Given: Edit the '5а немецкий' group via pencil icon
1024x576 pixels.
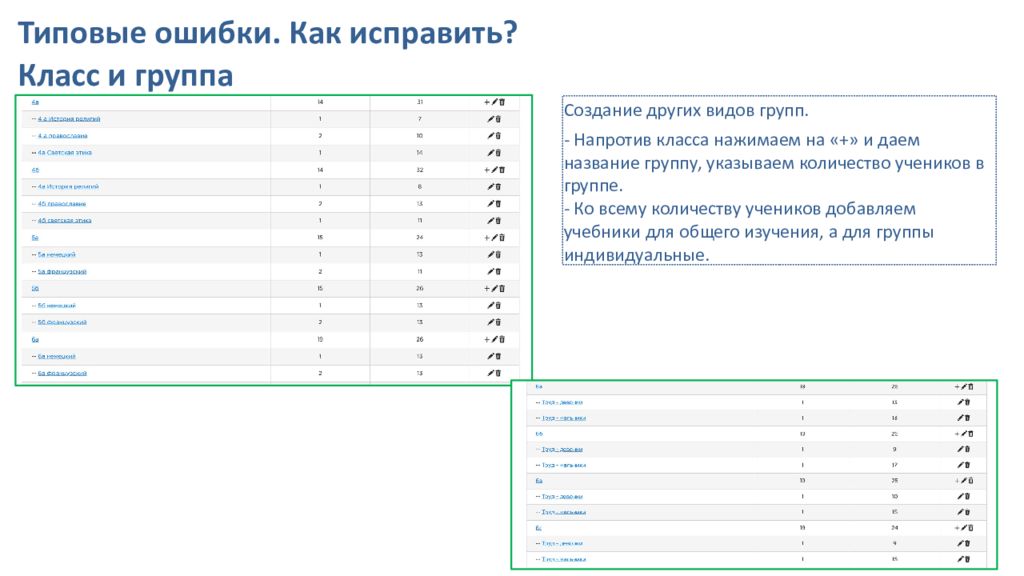Looking at the screenshot, I should 490,255.
